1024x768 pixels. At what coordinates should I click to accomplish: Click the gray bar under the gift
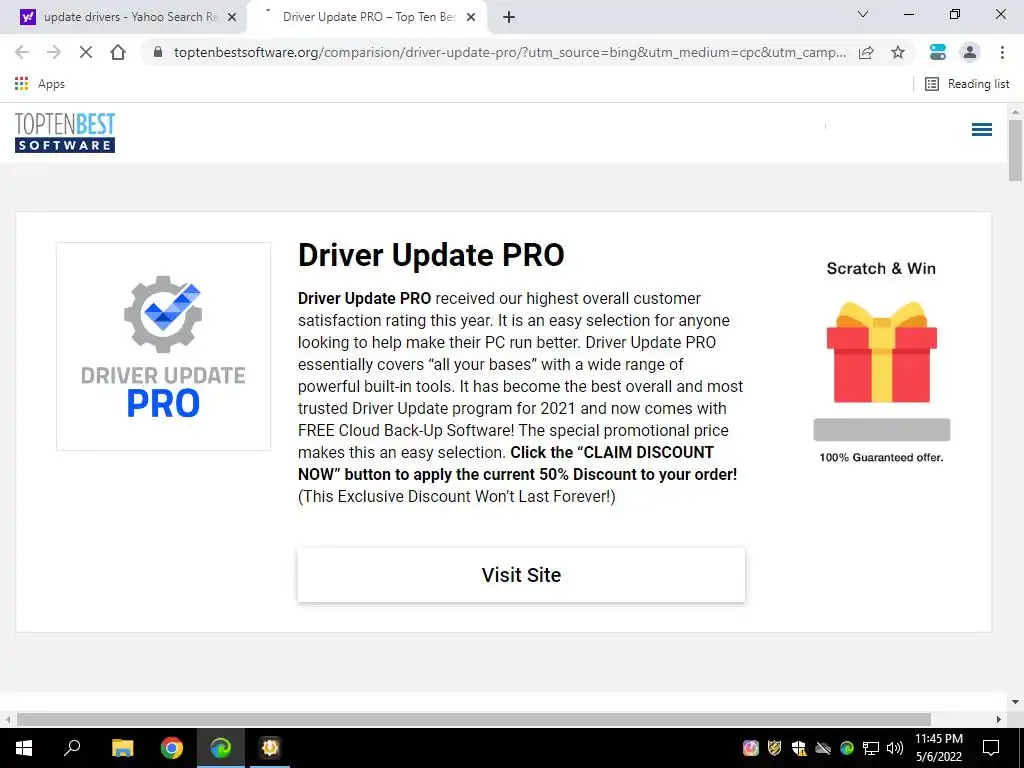882,430
